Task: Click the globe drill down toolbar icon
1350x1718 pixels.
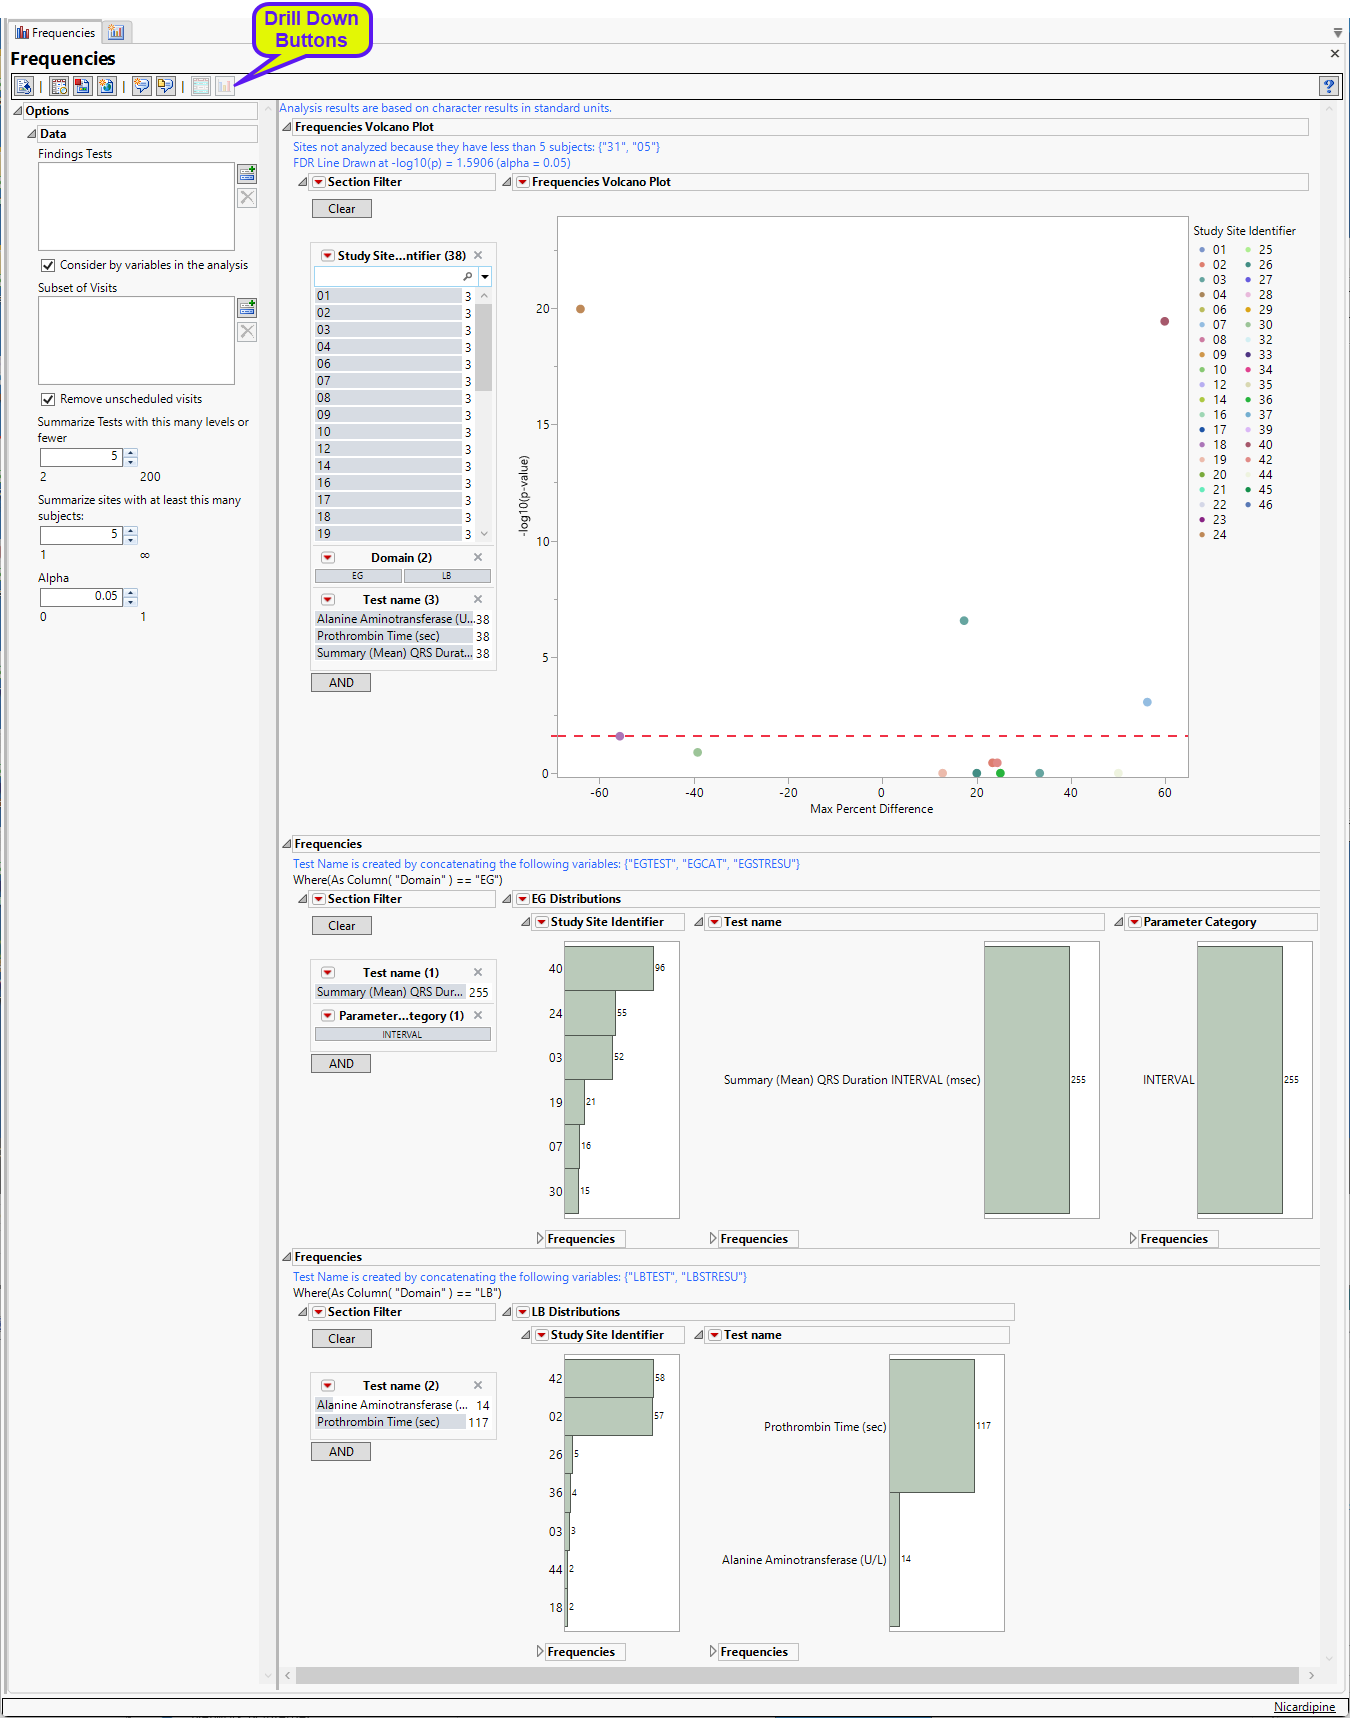Action: (106, 87)
